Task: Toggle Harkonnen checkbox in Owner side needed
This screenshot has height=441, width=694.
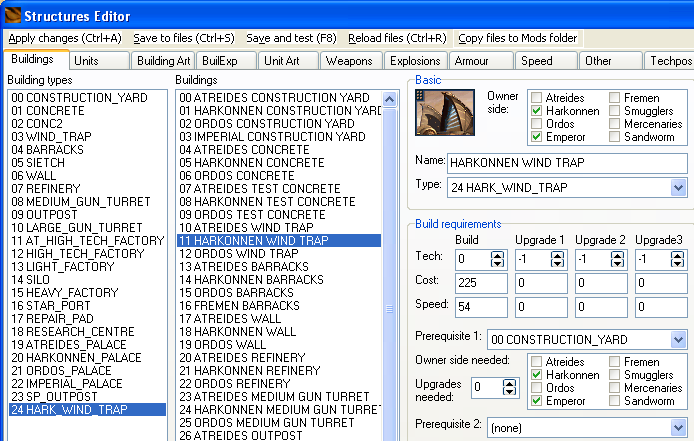Action: [536, 375]
